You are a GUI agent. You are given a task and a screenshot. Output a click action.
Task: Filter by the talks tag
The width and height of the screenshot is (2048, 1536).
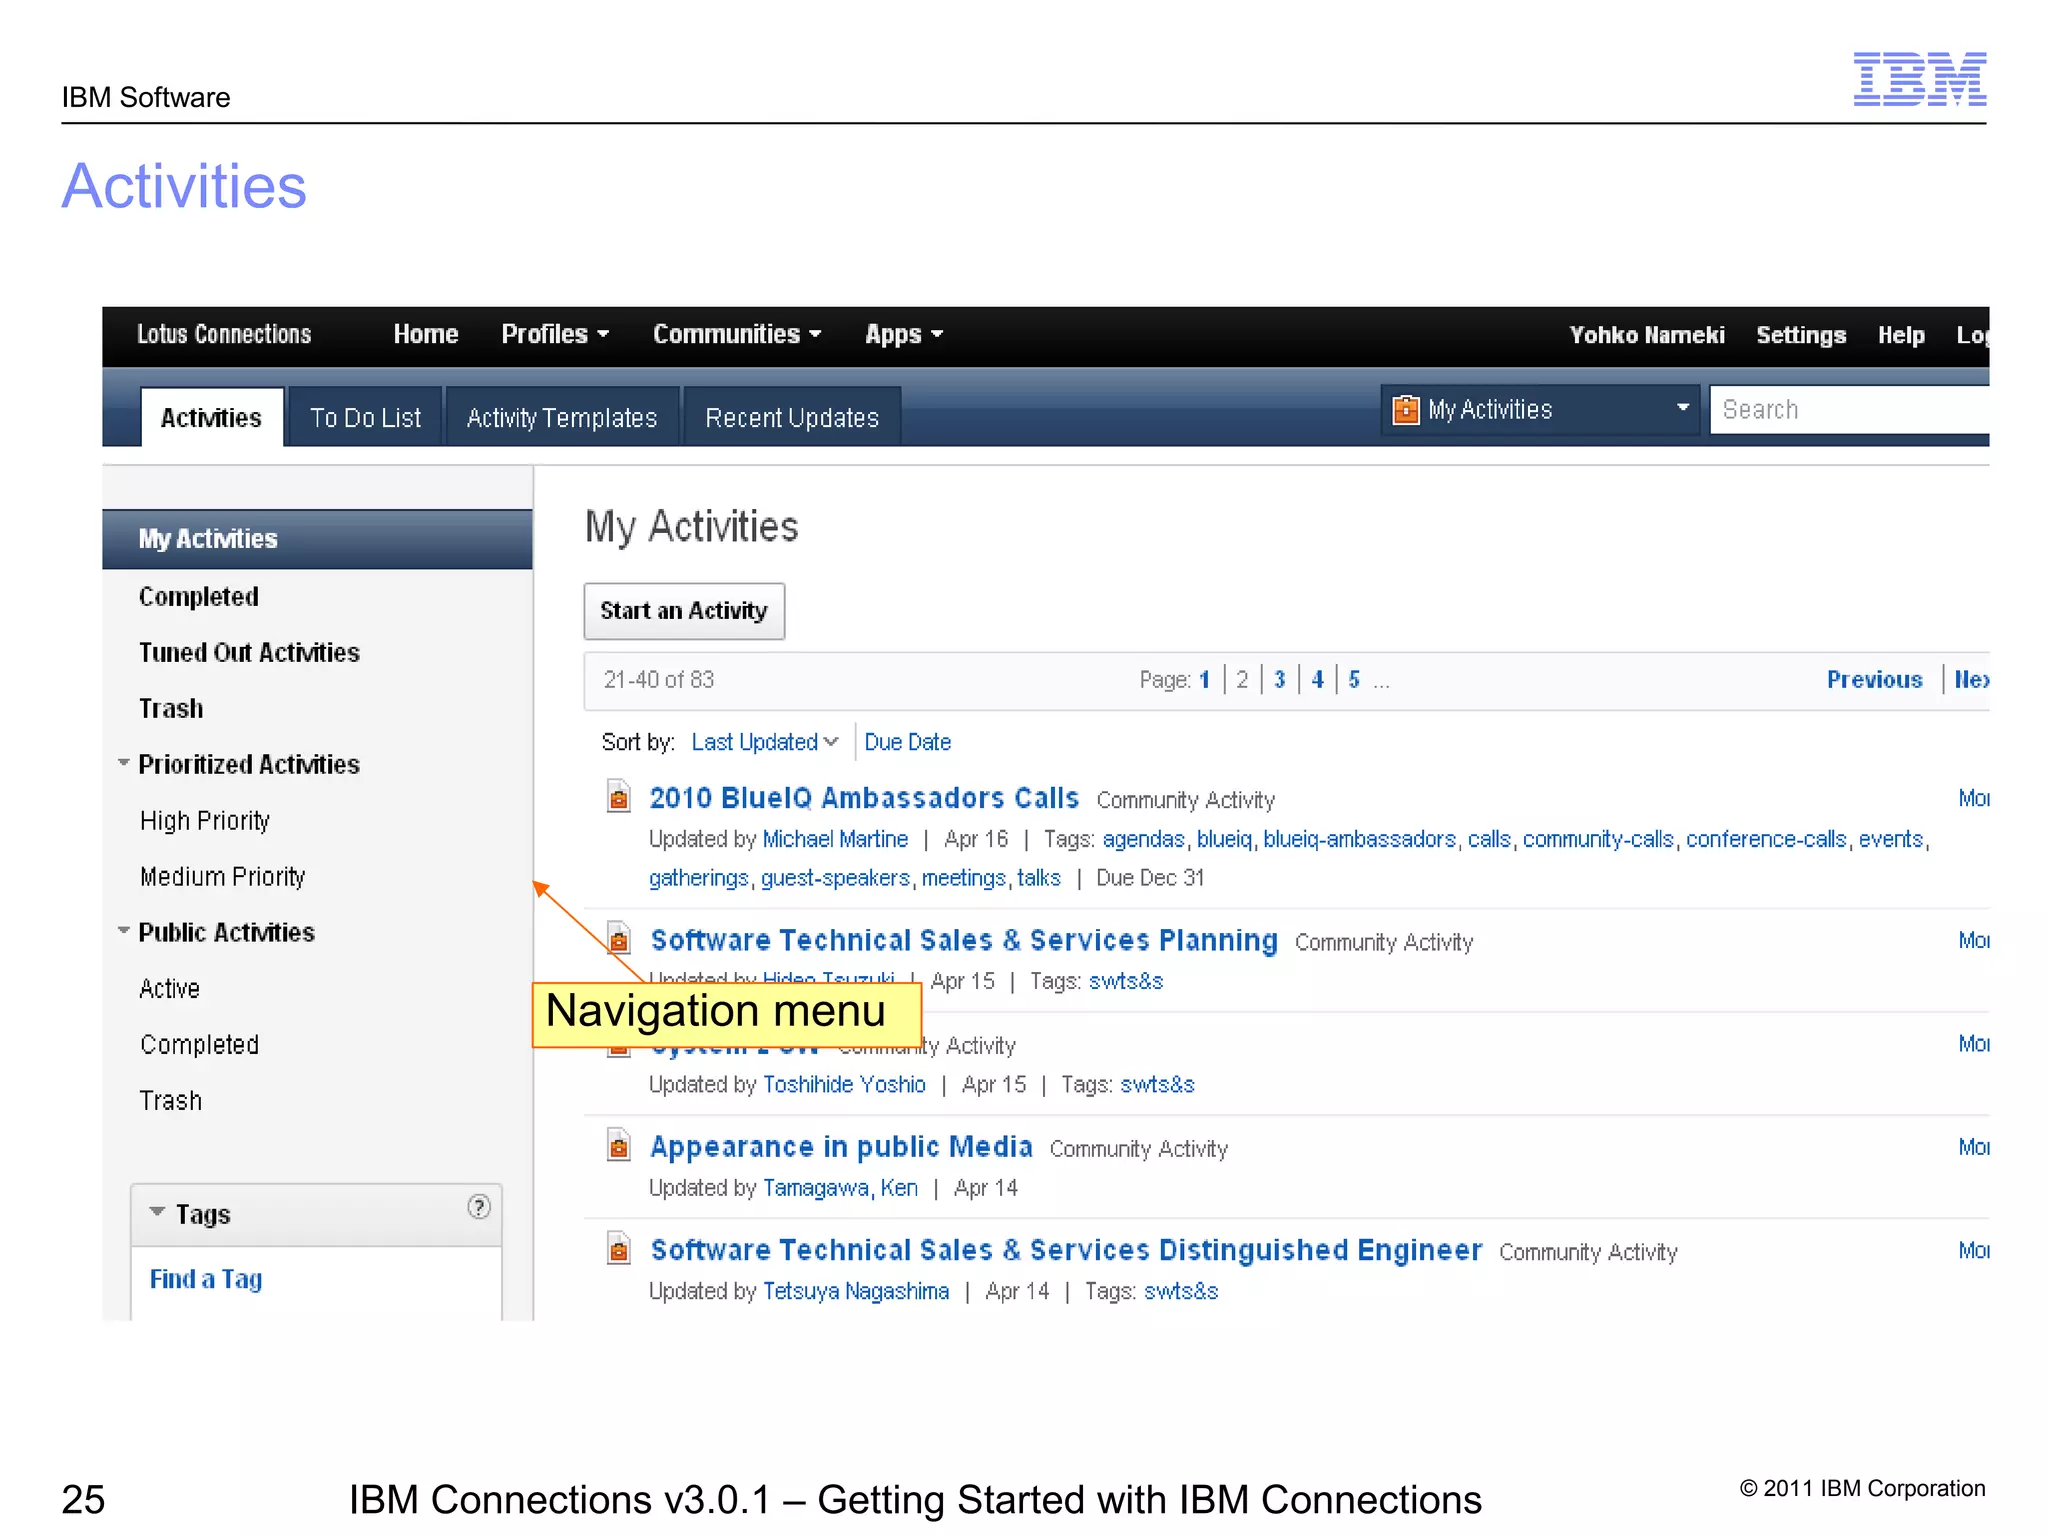pyautogui.click(x=1039, y=878)
